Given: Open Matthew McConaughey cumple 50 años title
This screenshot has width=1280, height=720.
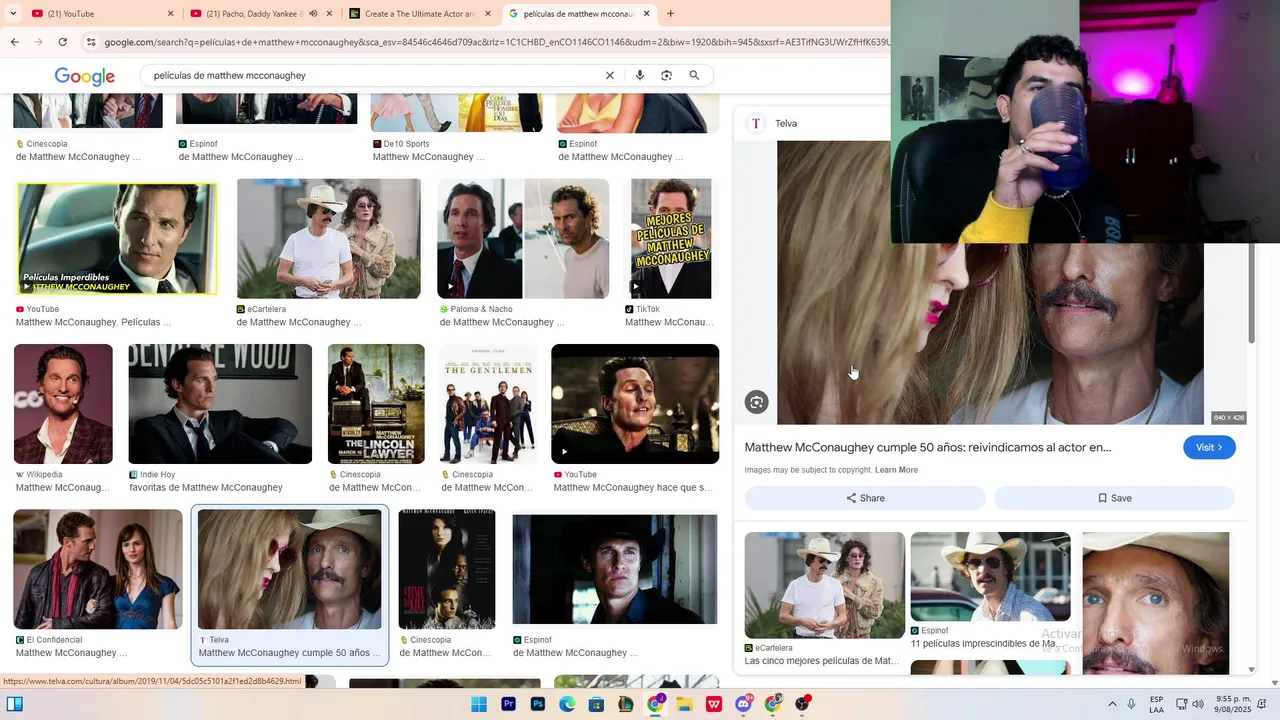Looking at the screenshot, I should (x=927, y=448).
